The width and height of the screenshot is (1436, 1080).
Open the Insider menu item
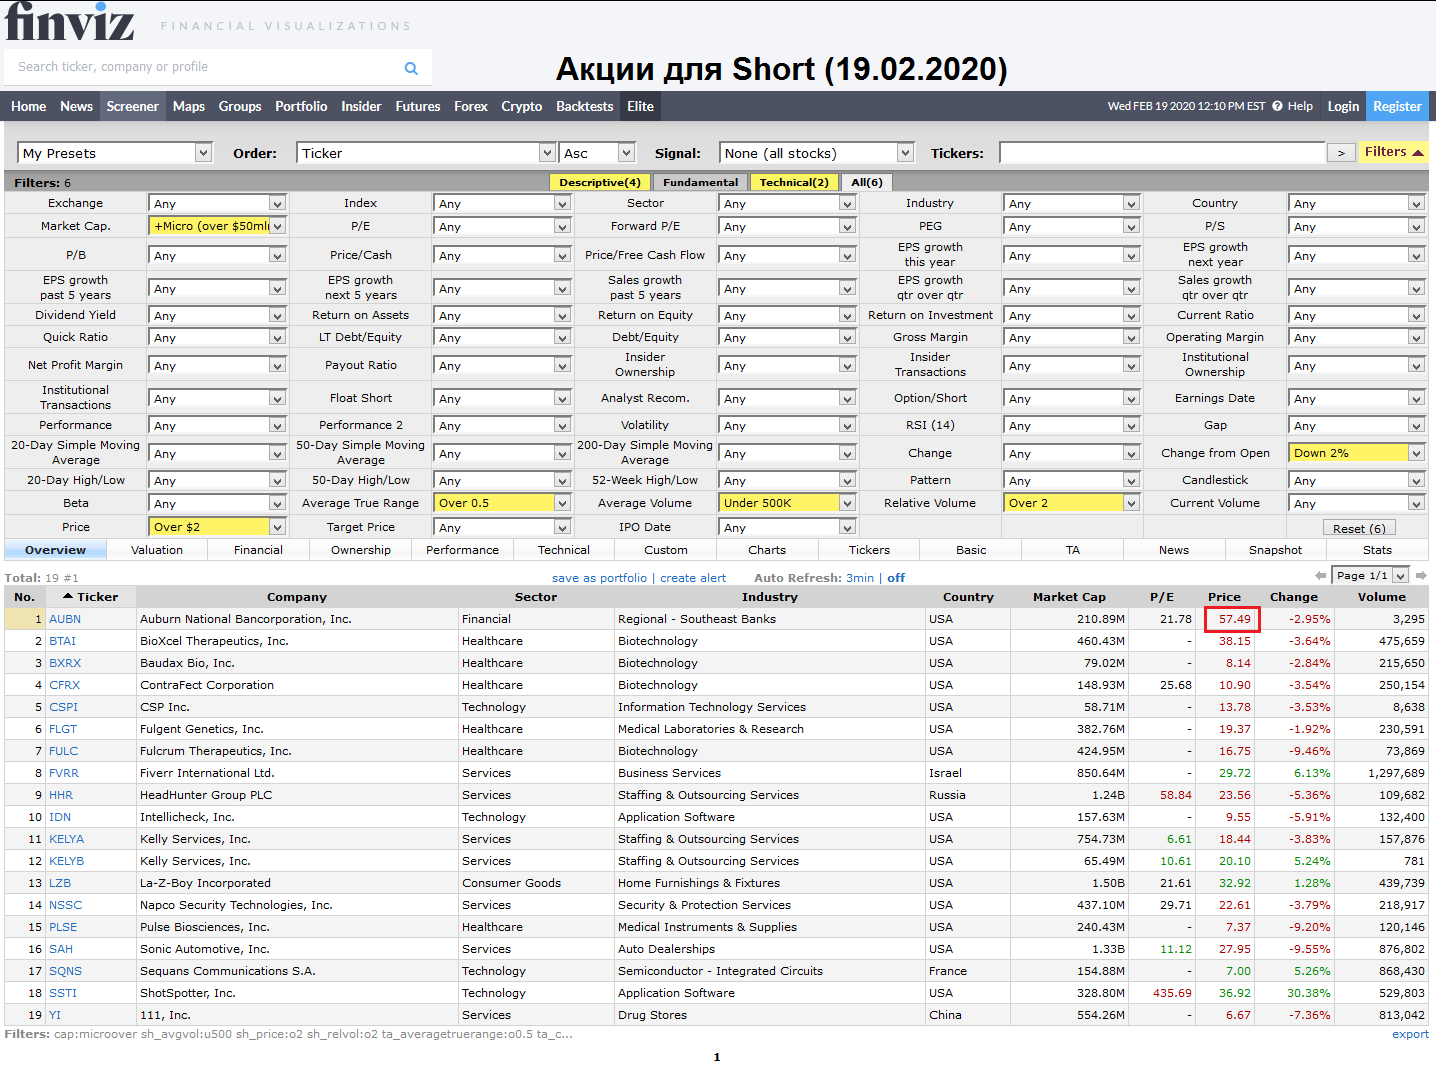361,106
